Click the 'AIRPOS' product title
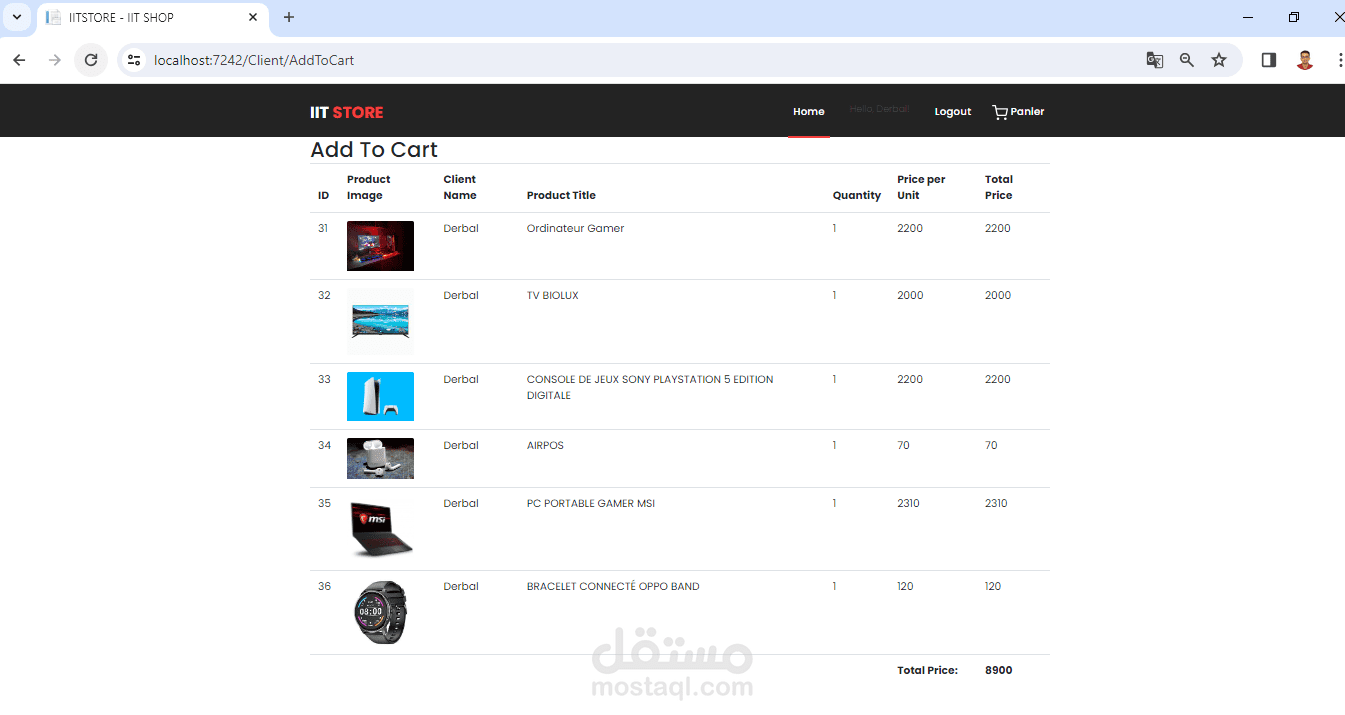Viewport: 1345px width, 715px height. (x=545, y=445)
